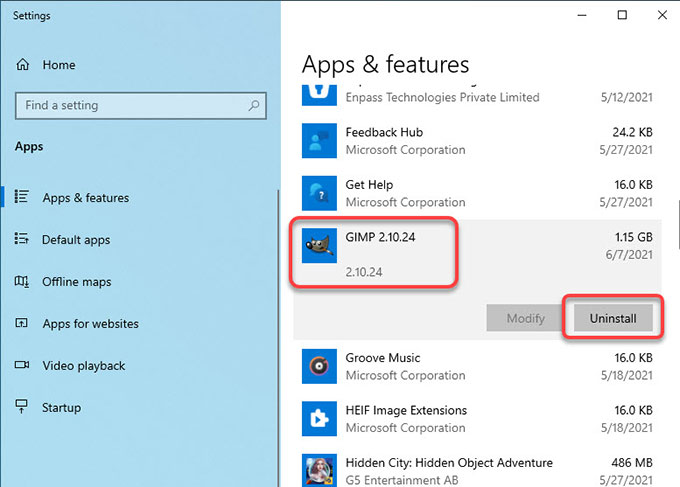
Task: Open the Startup settings page
Action: click(x=61, y=408)
